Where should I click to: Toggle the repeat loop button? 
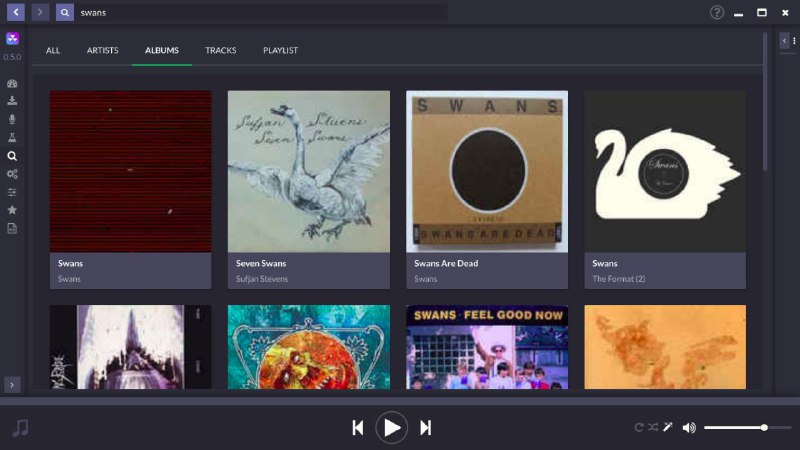tap(639, 428)
